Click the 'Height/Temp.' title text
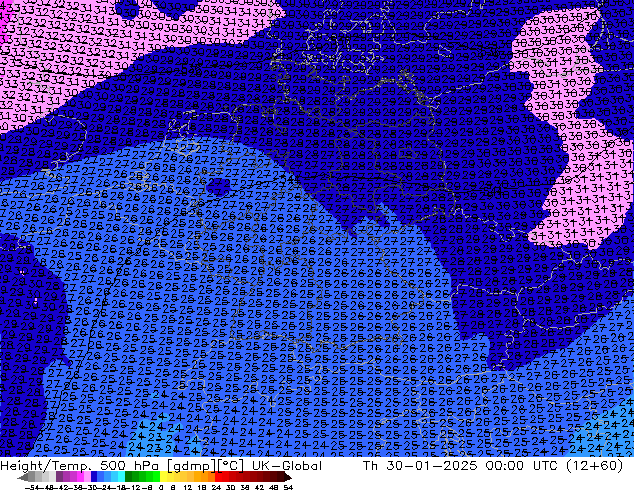This screenshot has width=634, height=490. point(45,466)
